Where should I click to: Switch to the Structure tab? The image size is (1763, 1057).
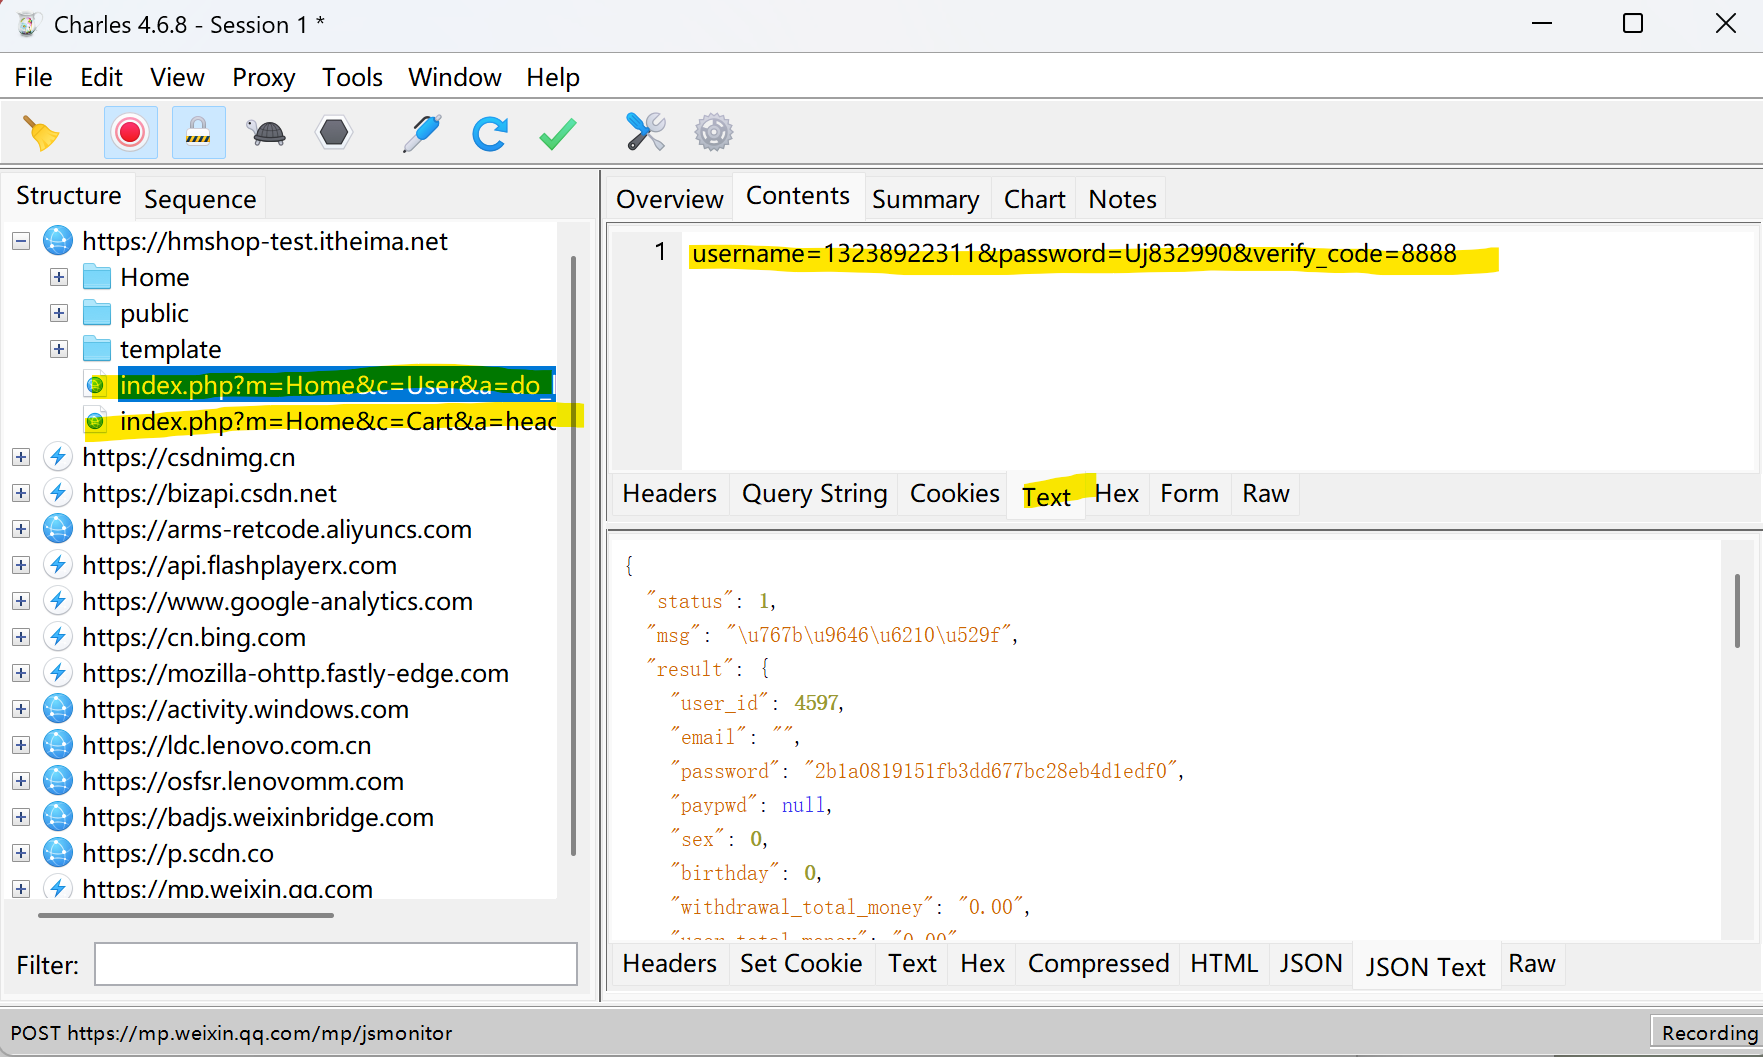click(68, 196)
